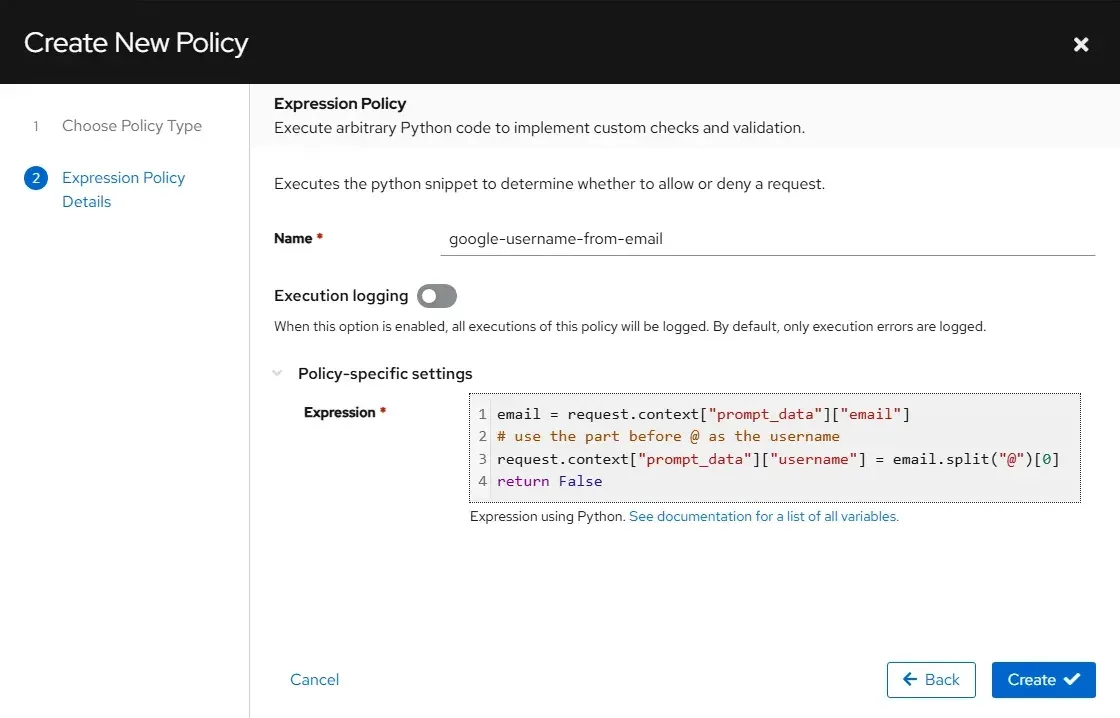Click the Create button

point(1043,679)
